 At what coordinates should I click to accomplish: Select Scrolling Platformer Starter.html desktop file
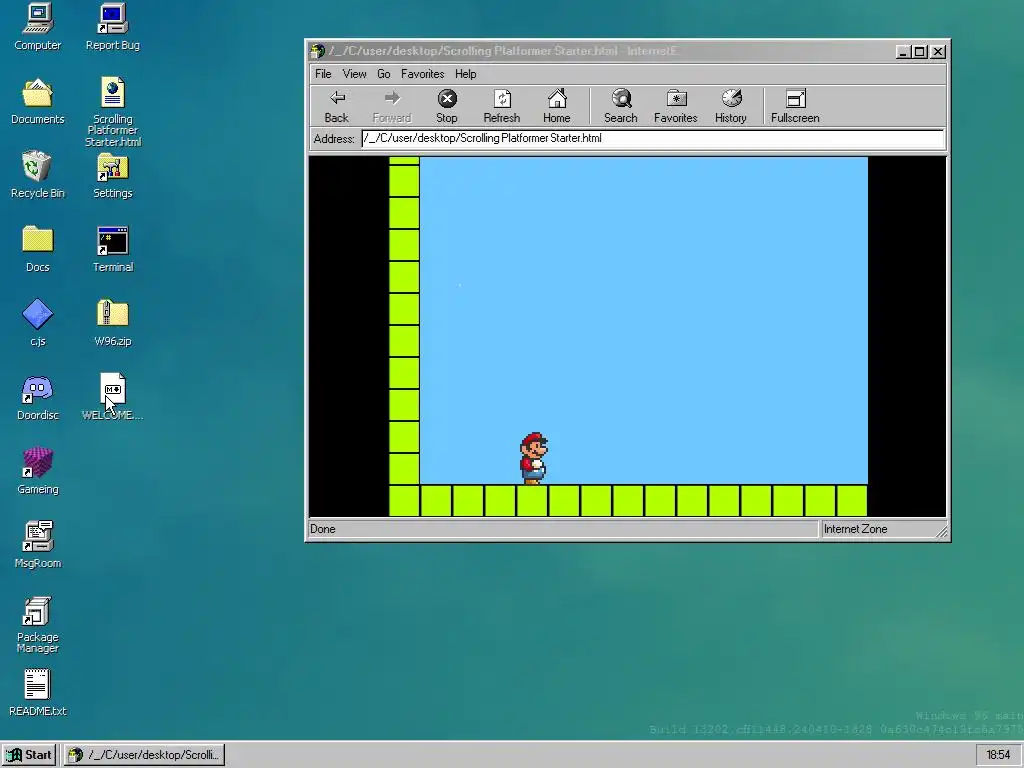click(113, 112)
